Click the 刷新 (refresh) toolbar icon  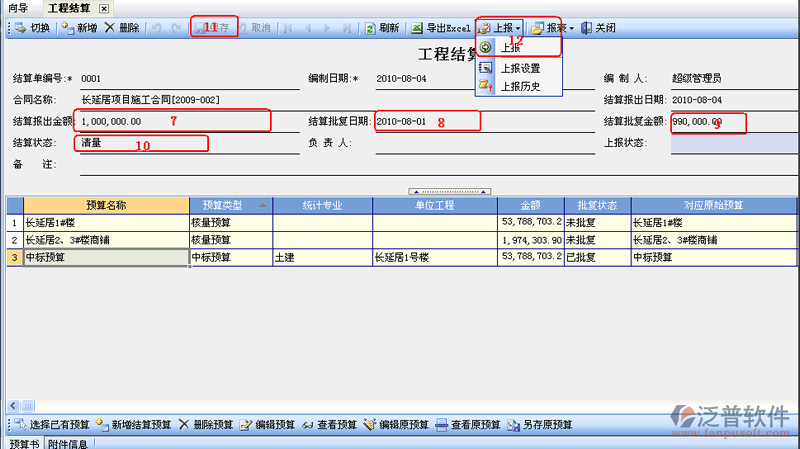click(370, 28)
